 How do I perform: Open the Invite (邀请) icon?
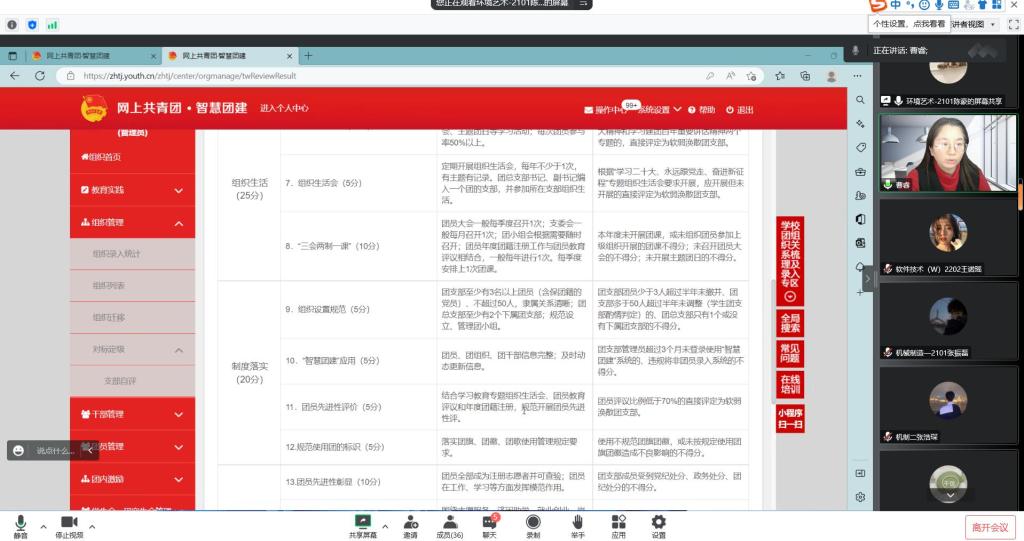pos(411,521)
